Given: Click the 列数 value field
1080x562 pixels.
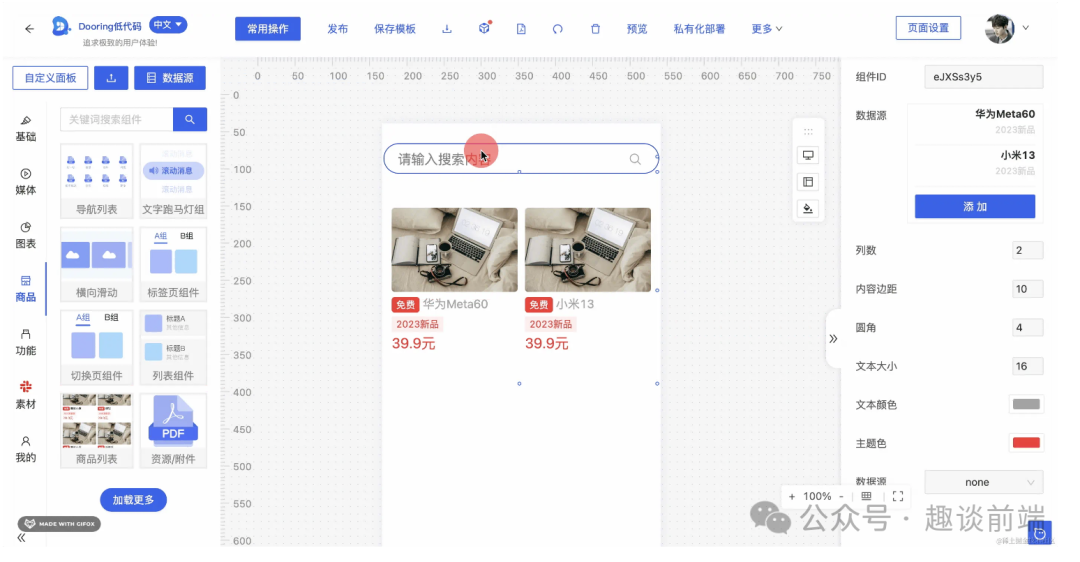Looking at the screenshot, I should pos(1026,250).
